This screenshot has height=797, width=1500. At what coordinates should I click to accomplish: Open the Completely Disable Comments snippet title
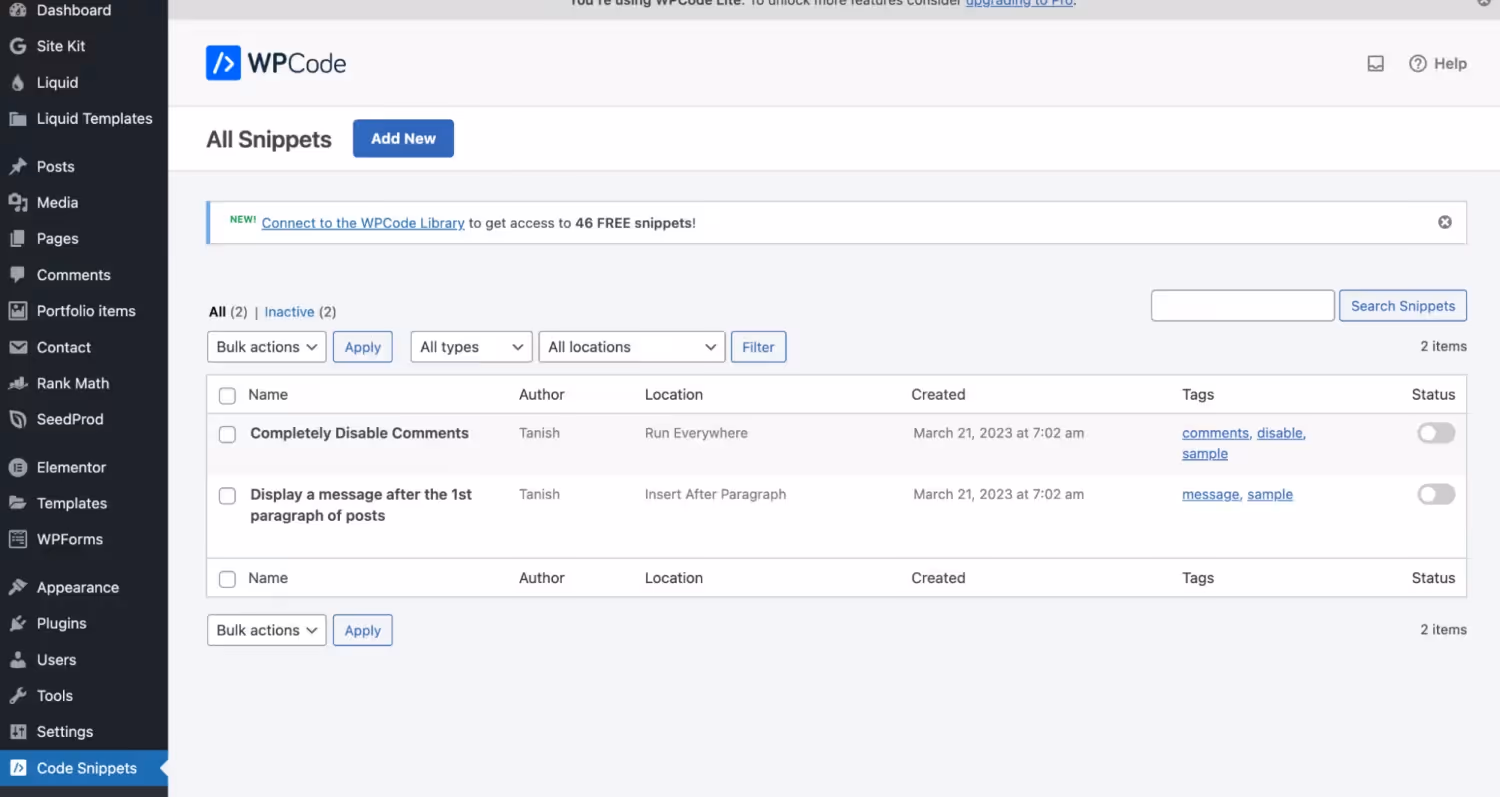click(x=359, y=433)
